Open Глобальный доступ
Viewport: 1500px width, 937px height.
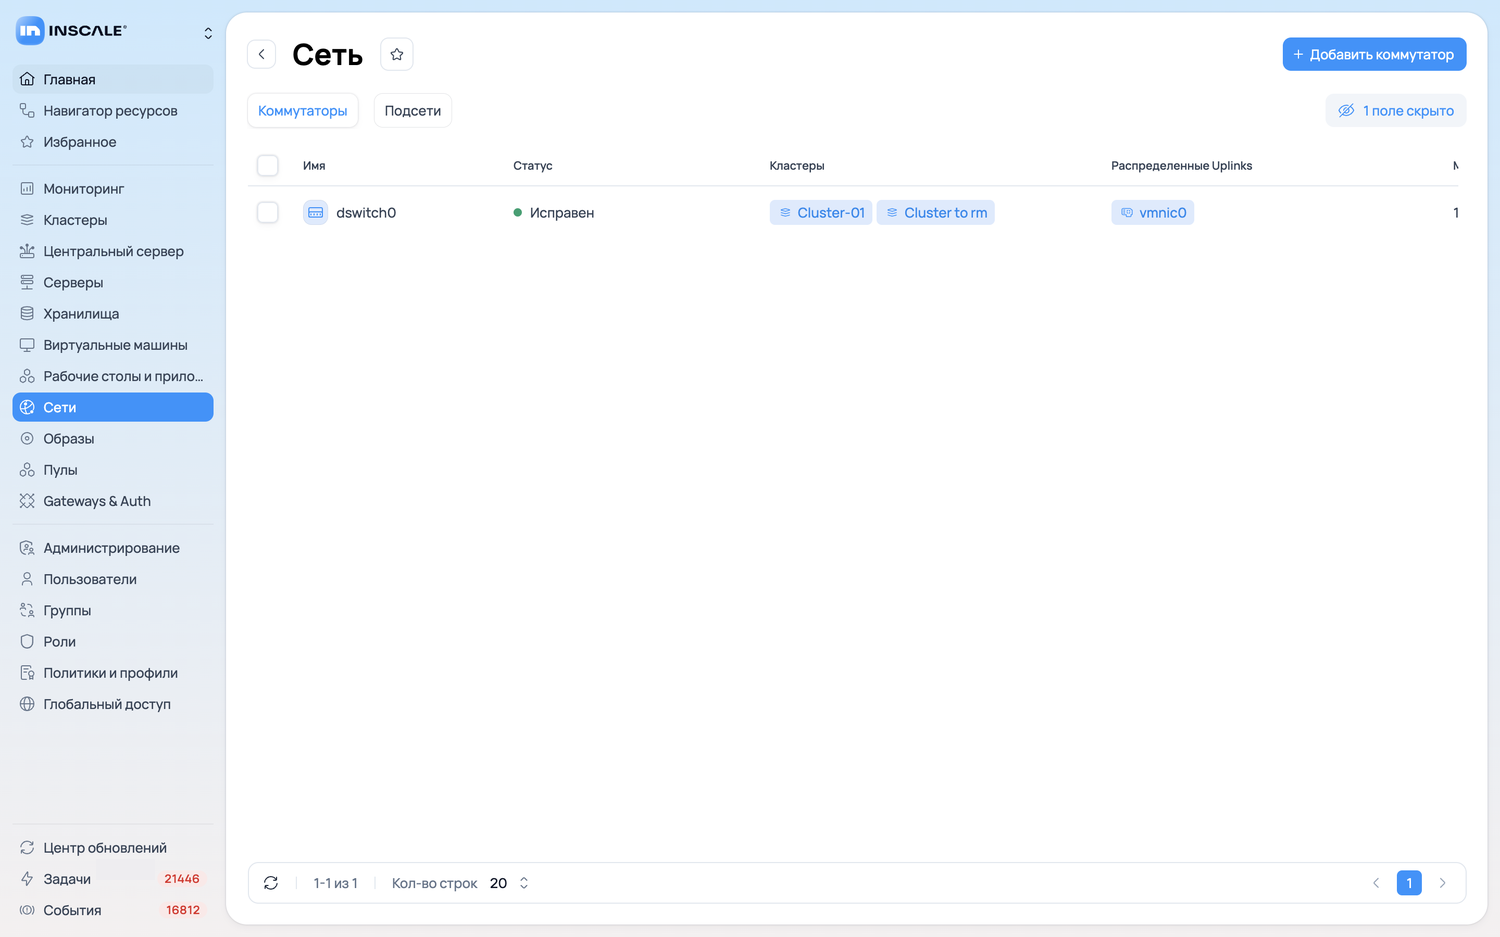click(113, 704)
